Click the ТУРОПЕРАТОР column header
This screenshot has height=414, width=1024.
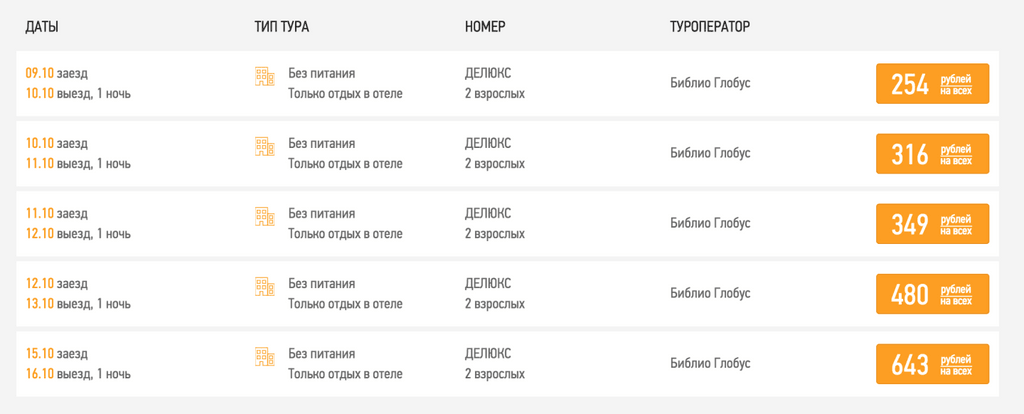(x=710, y=27)
